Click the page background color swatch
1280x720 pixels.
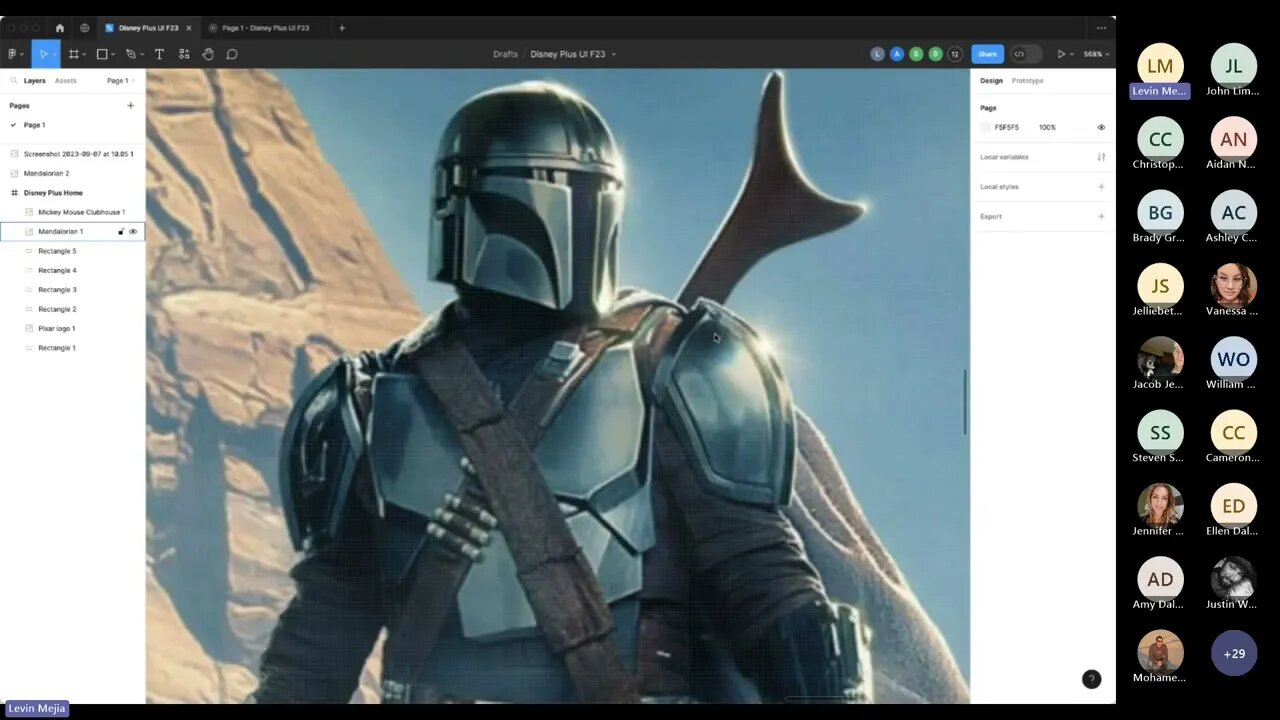click(x=985, y=128)
